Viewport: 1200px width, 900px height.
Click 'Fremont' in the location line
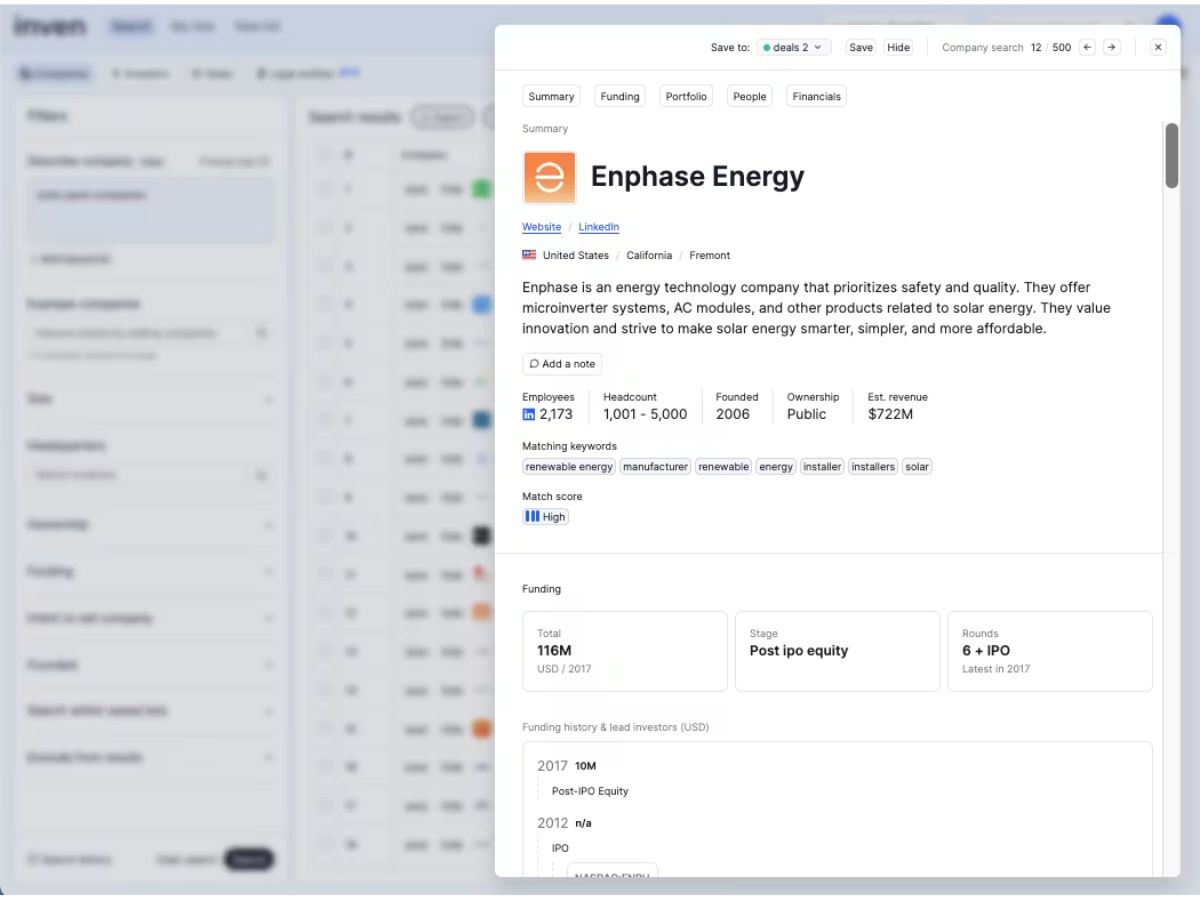coord(710,255)
